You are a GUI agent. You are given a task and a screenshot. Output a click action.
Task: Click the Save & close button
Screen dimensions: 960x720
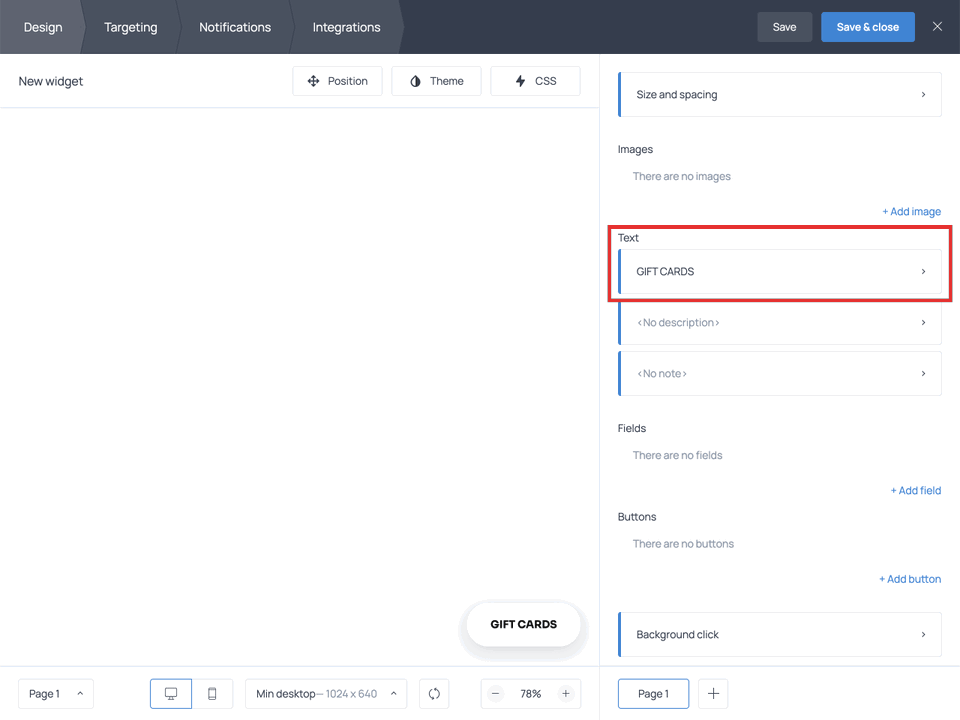tap(867, 27)
